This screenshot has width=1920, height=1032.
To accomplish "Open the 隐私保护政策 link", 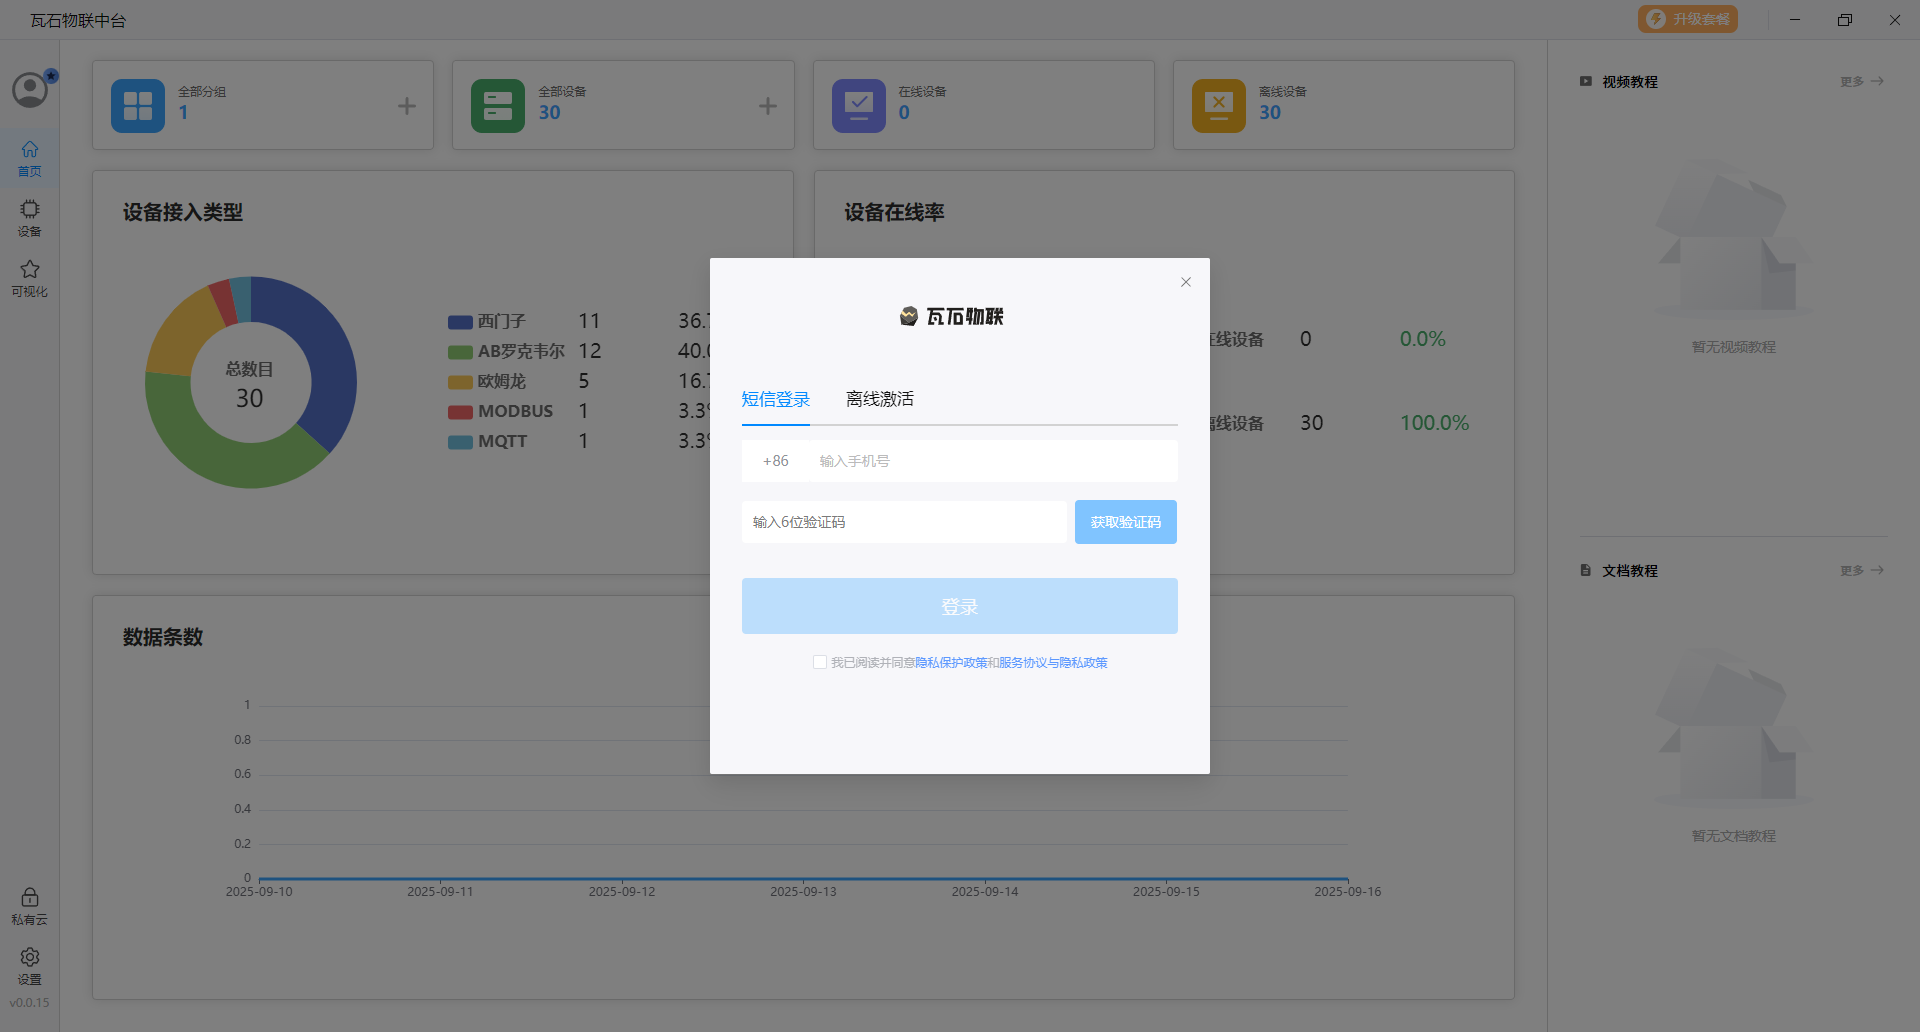I will tap(951, 662).
